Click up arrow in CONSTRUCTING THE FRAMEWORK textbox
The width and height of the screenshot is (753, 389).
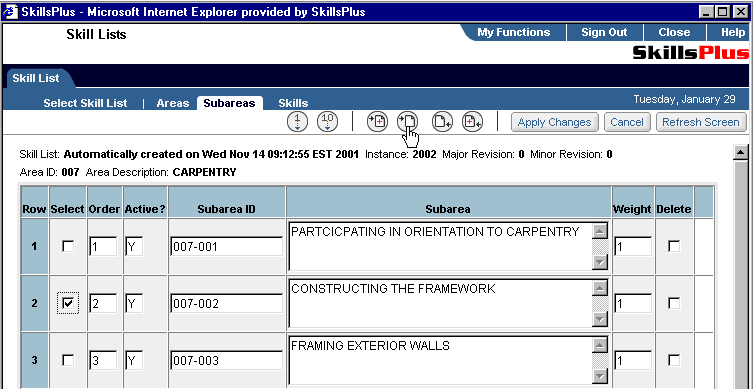[x=600, y=288]
